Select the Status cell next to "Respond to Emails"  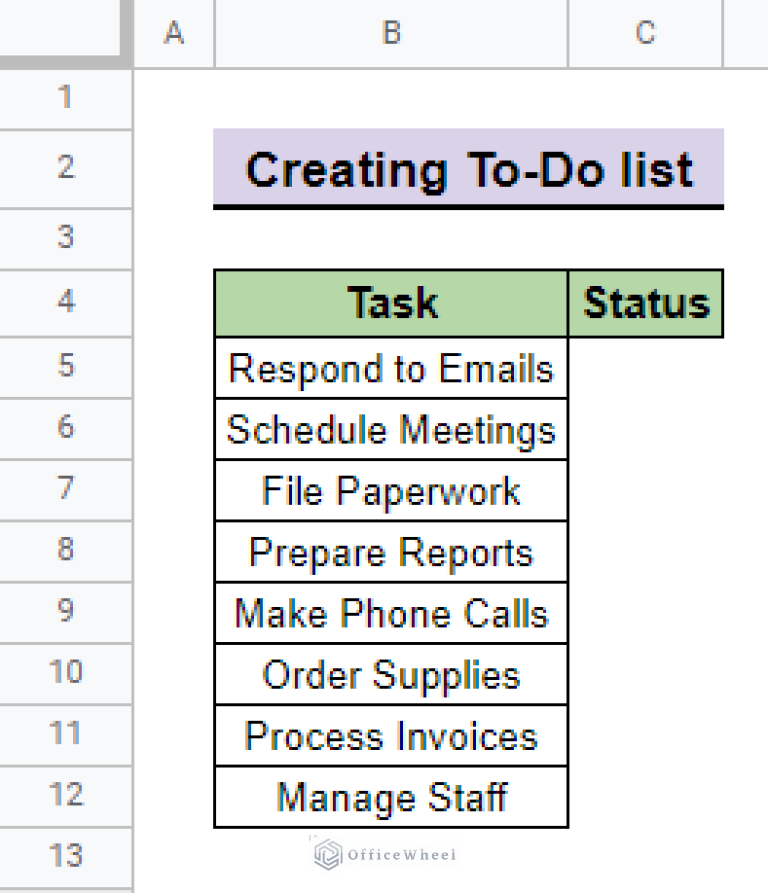pos(645,368)
